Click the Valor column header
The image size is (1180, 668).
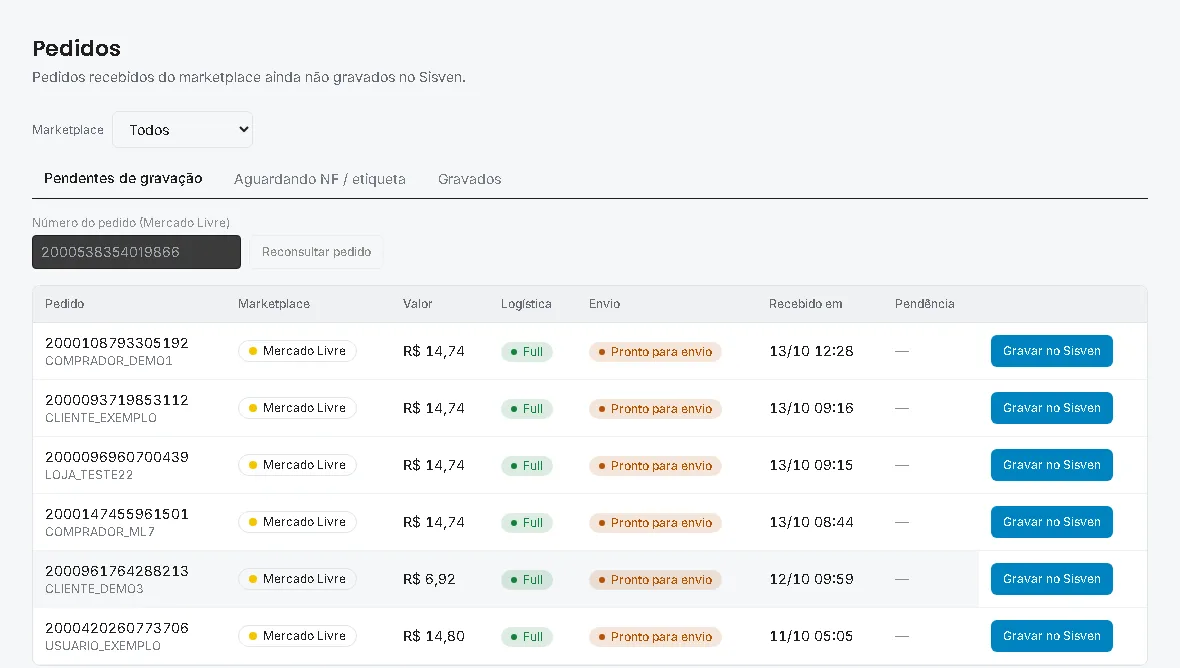click(x=418, y=304)
